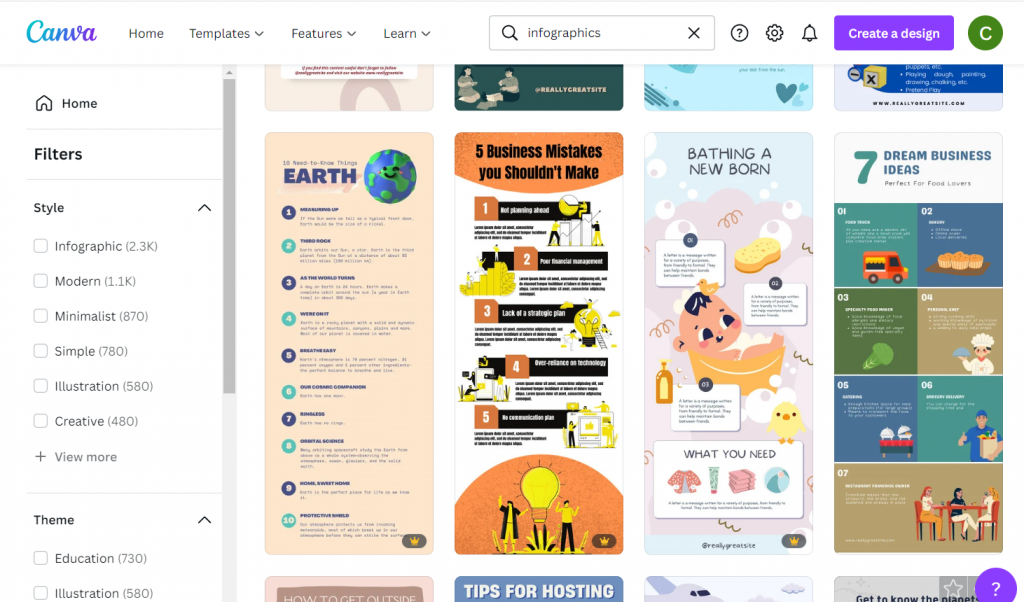
Task: Click the sidebar scroll up arrow
Action: pyautogui.click(x=229, y=72)
